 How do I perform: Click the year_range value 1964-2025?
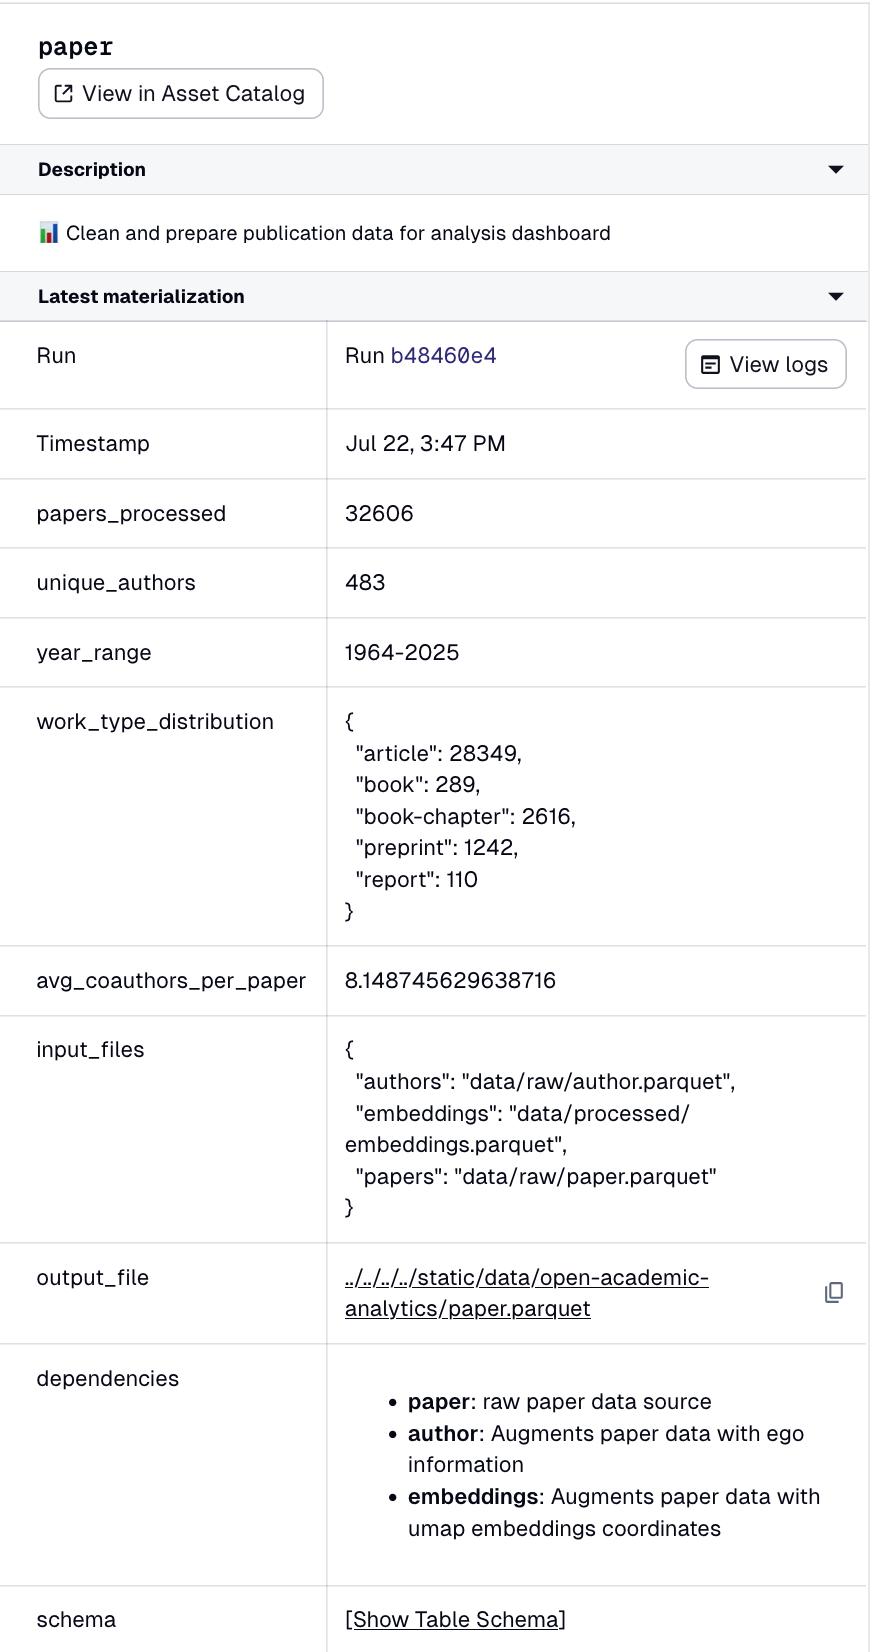402,653
